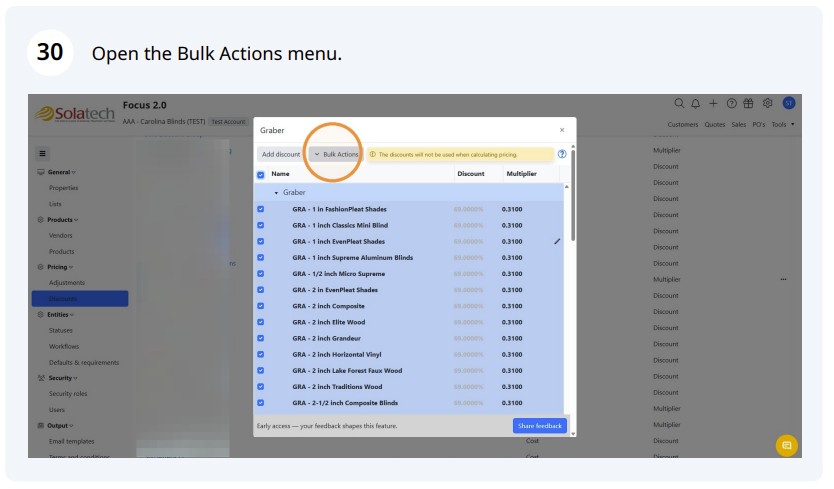This screenshot has width=834, height=489.
Task: Collapse the Graber group row
Action: [x=276, y=193]
